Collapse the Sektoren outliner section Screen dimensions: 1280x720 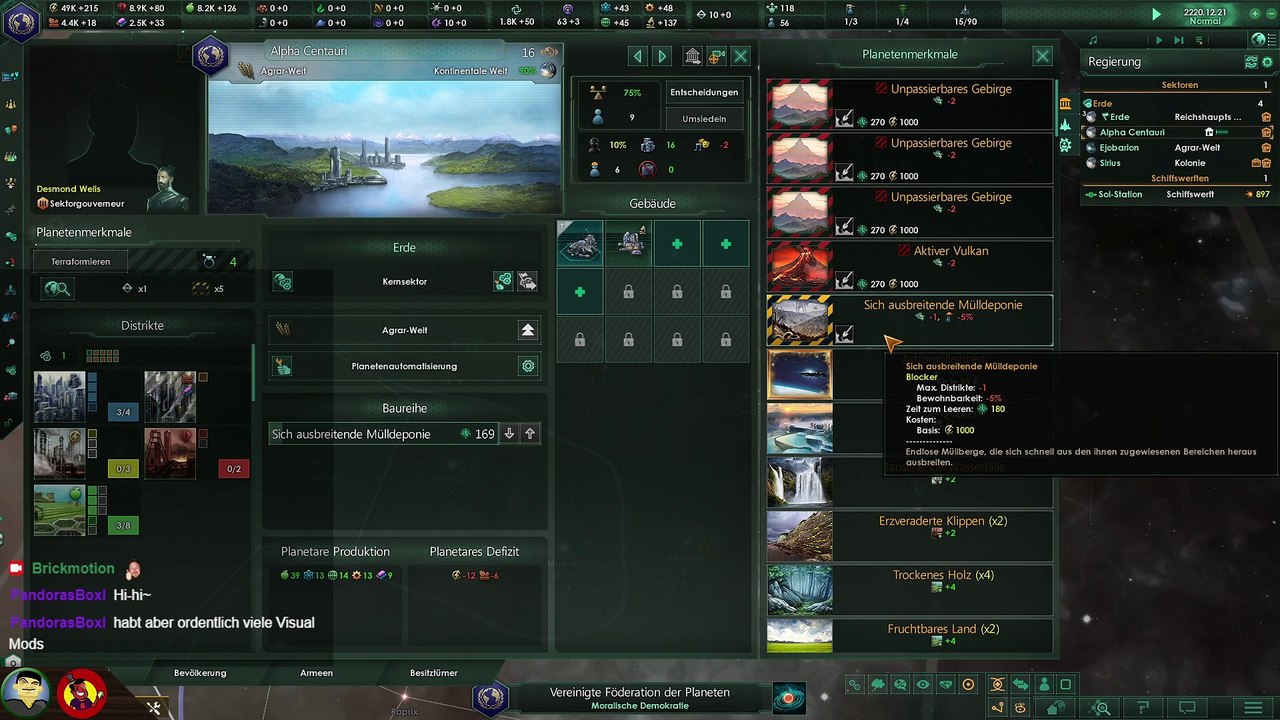coord(1179,85)
